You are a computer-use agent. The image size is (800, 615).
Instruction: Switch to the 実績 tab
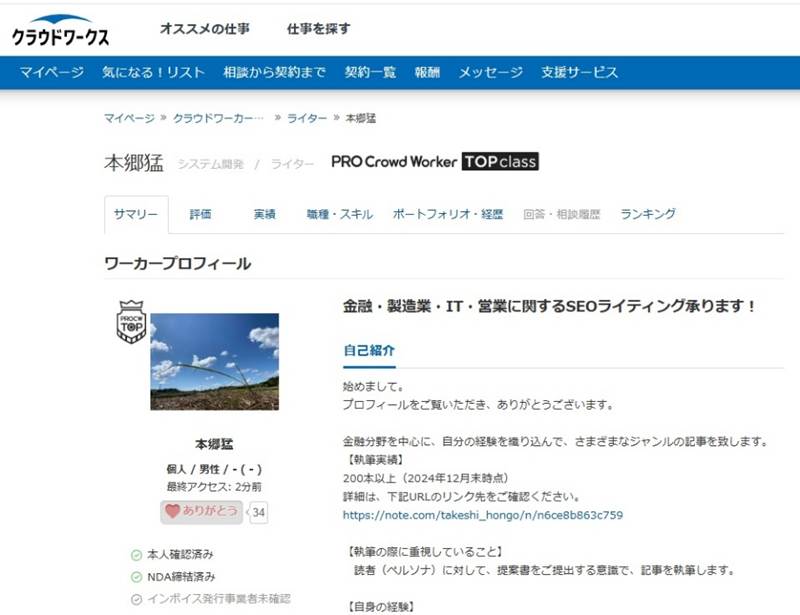264,214
